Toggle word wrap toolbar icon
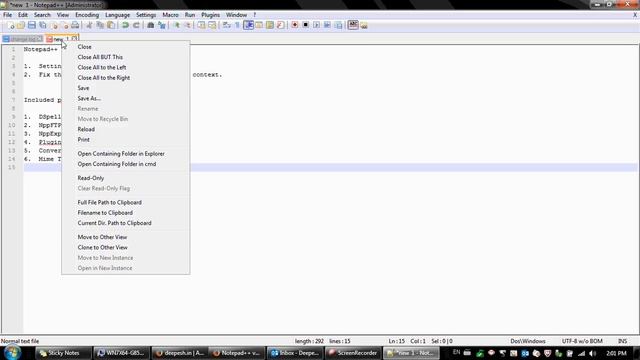This screenshot has width=640, height=360. [227, 25]
